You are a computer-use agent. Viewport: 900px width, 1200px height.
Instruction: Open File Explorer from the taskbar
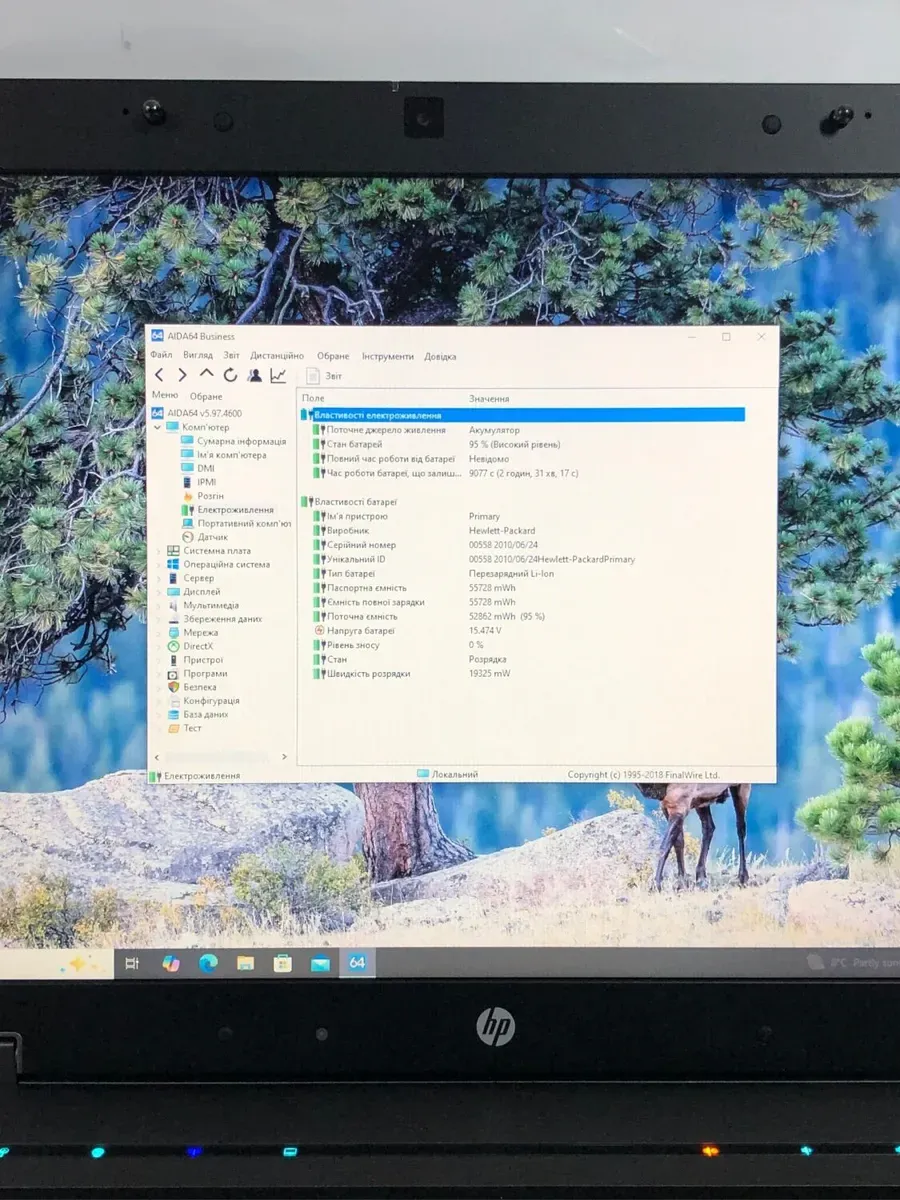tap(245, 963)
